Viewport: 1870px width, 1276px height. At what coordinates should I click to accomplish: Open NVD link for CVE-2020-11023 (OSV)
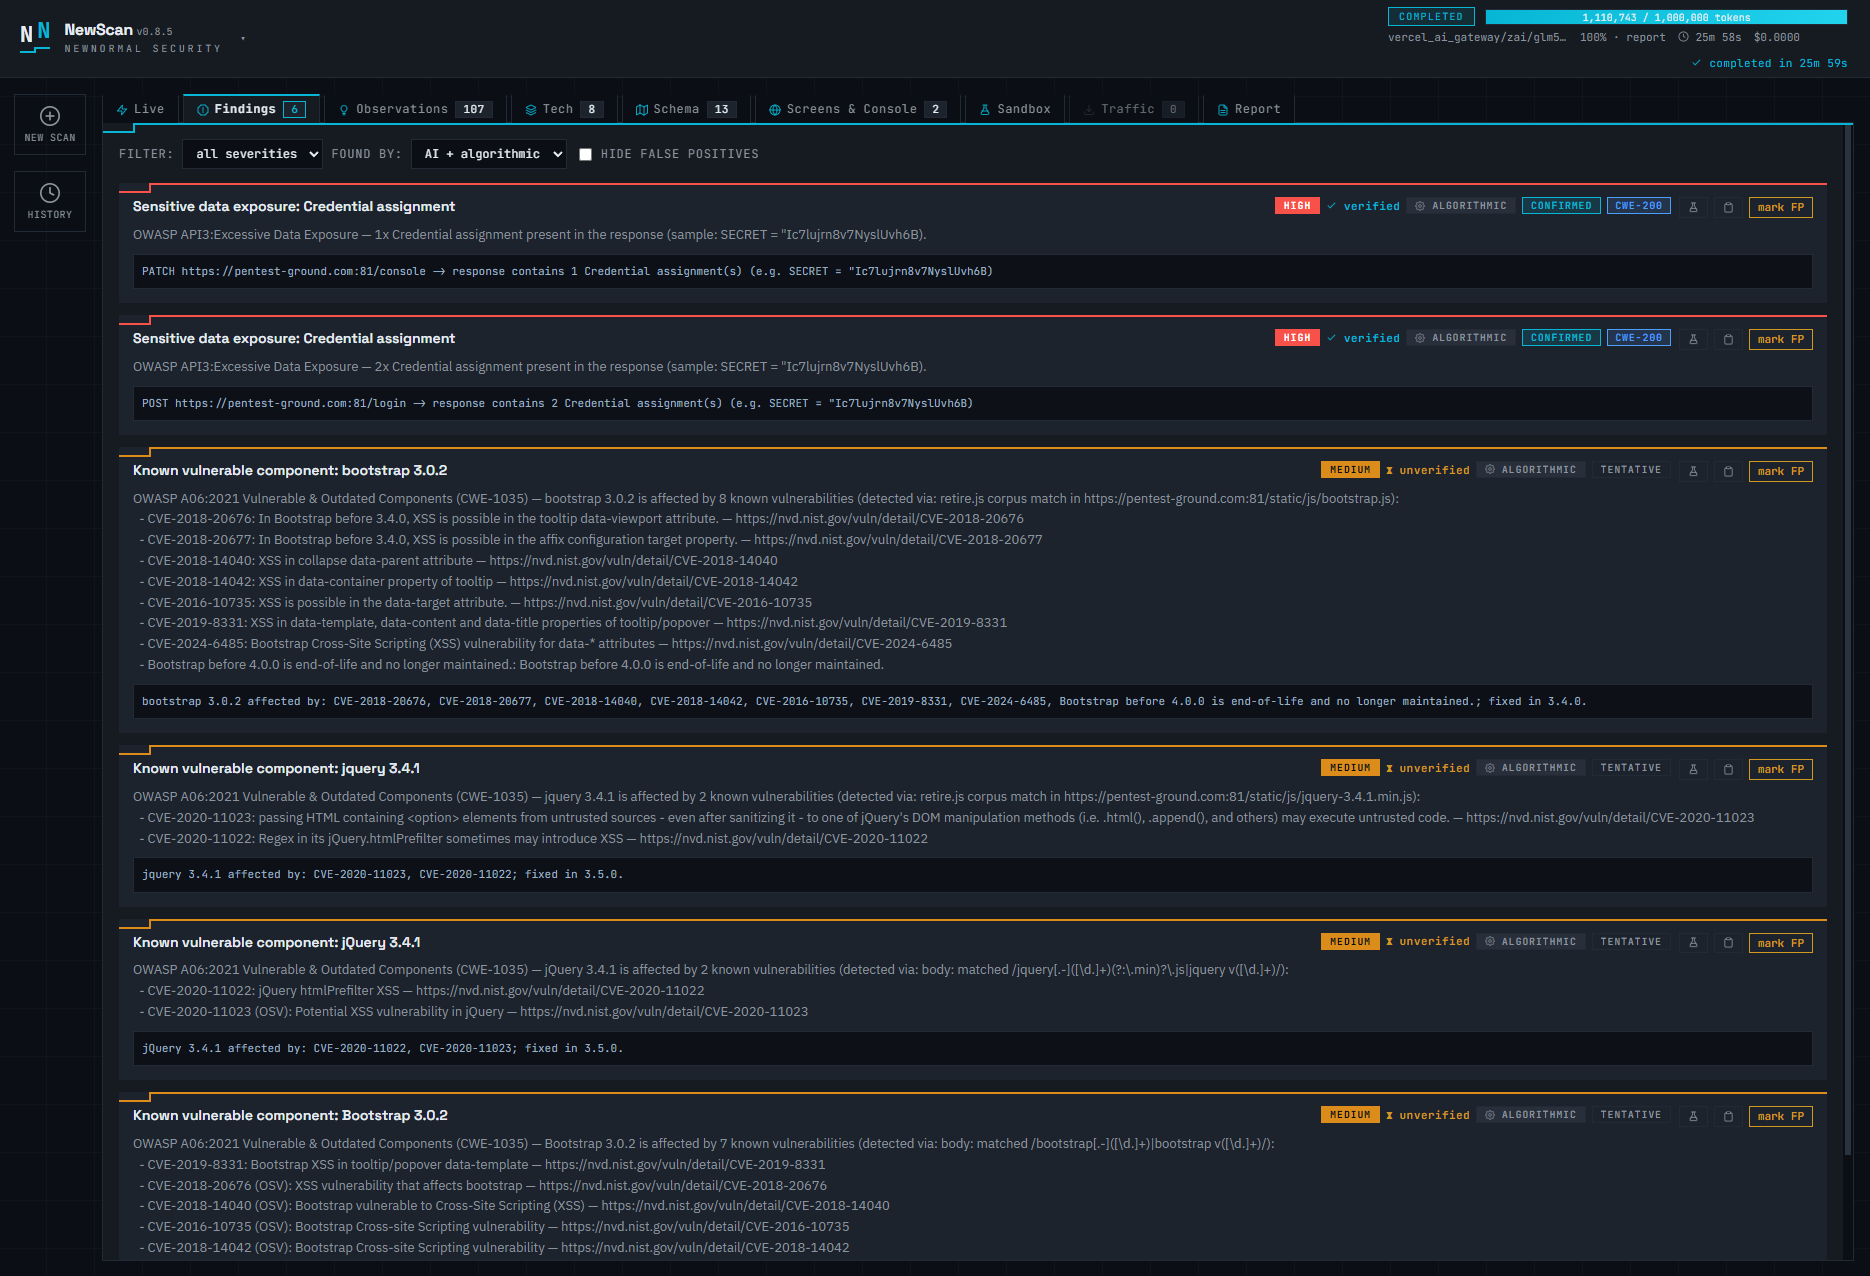point(664,1012)
